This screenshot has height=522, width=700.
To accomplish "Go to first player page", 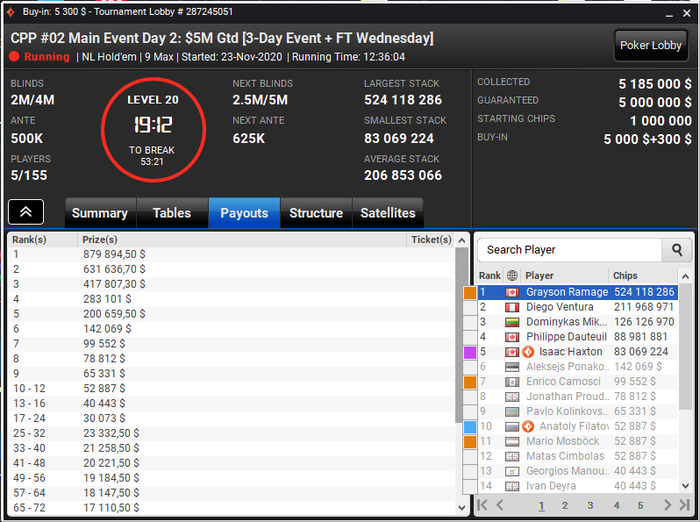I will click(483, 505).
